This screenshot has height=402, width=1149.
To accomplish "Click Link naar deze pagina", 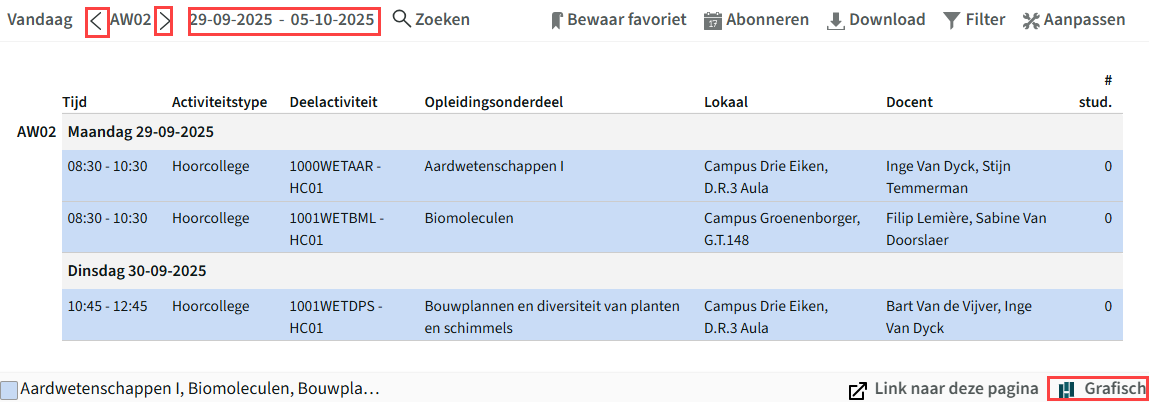I will point(956,389).
